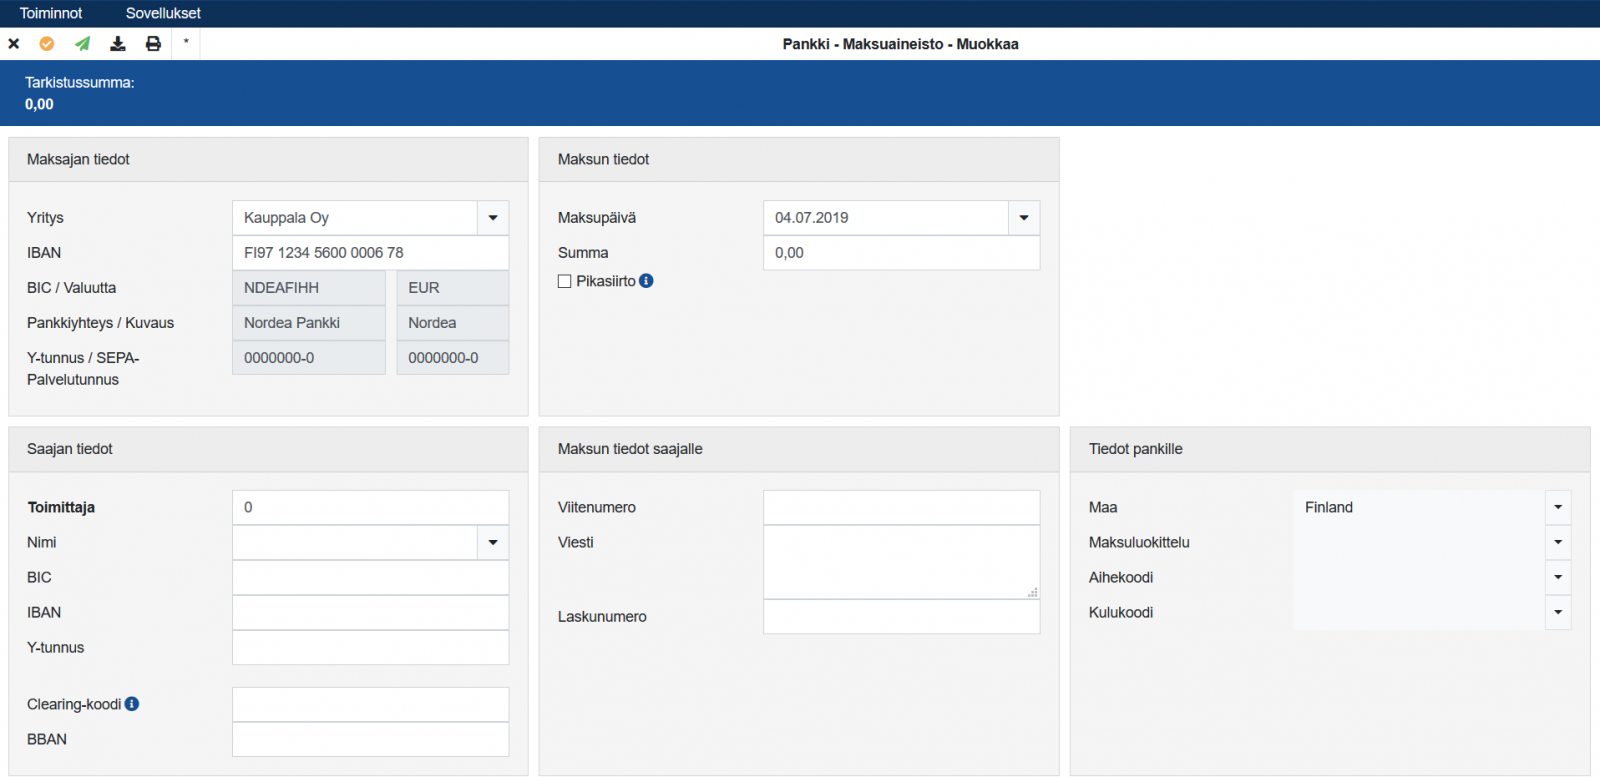1600x777 pixels.
Task: Click info icon beside Clearing-koodi
Action: click(132, 704)
